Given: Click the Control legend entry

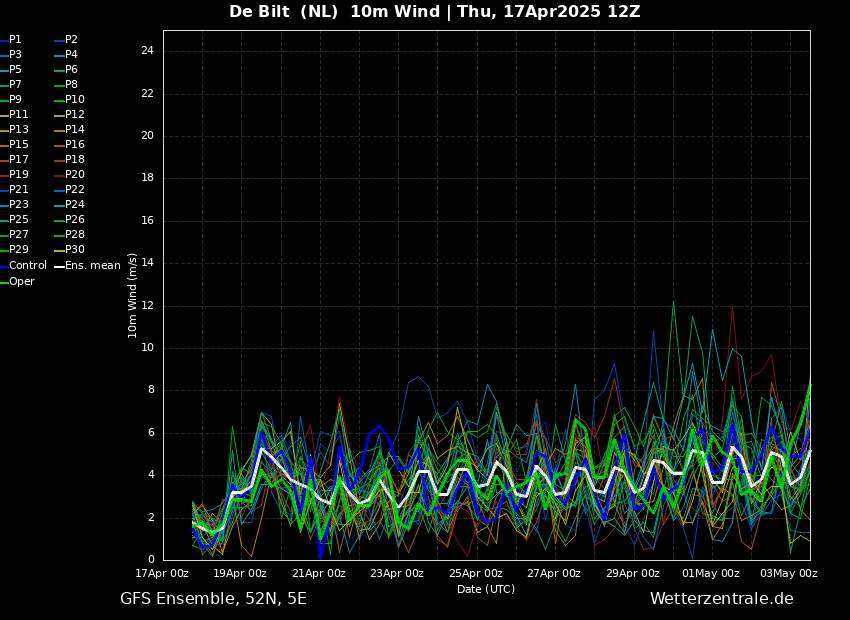Looking at the screenshot, I should (27, 266).
